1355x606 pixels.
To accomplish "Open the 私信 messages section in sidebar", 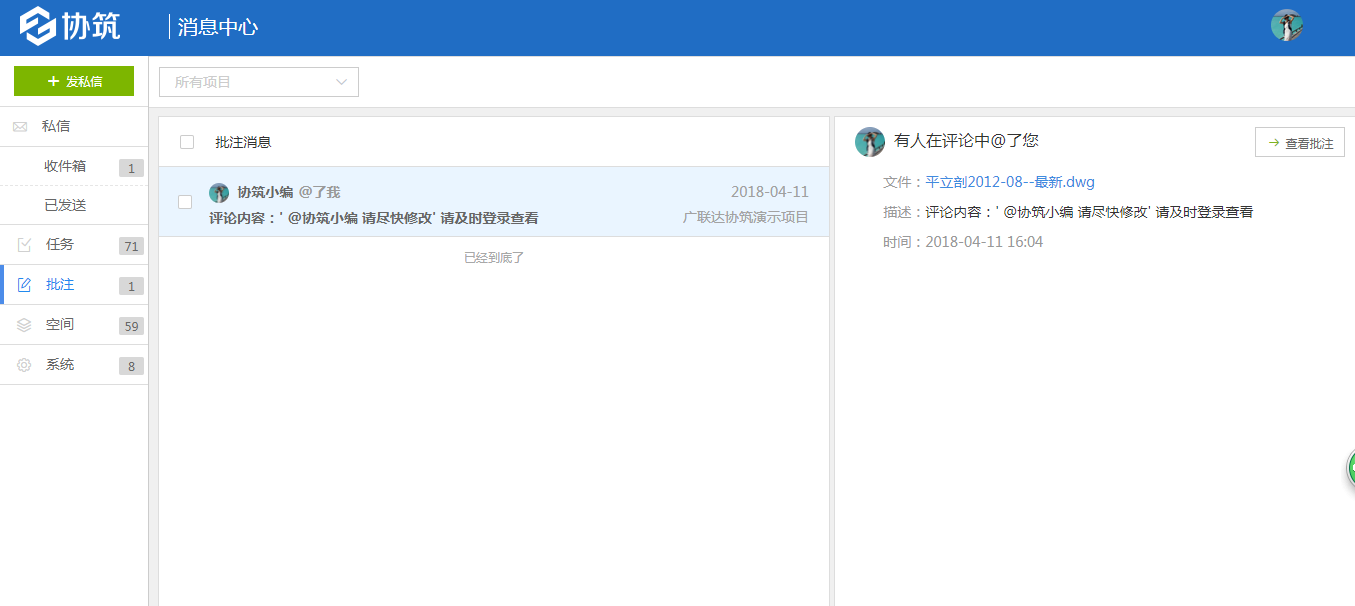I will [x=21, y=126].
